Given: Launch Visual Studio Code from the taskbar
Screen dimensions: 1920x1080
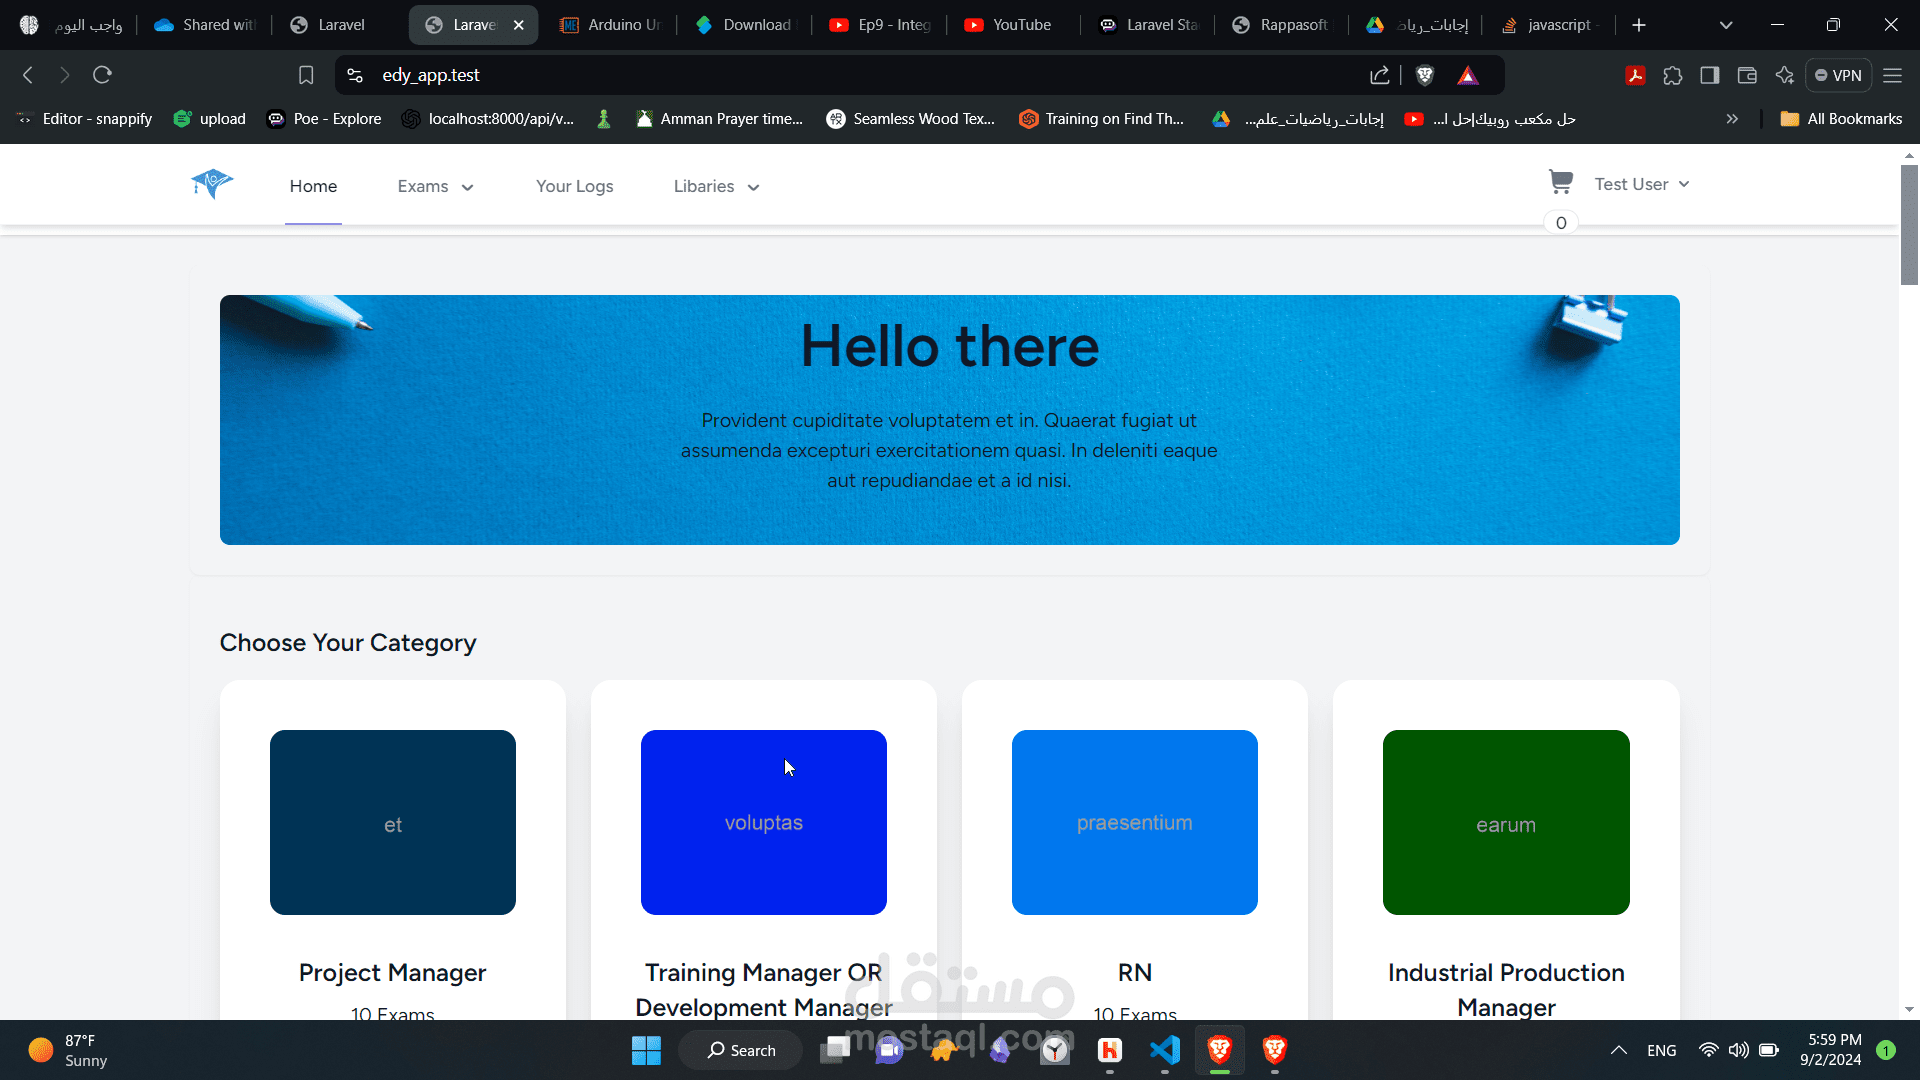Looking at the screenshot, I should coord(1164,1050).
